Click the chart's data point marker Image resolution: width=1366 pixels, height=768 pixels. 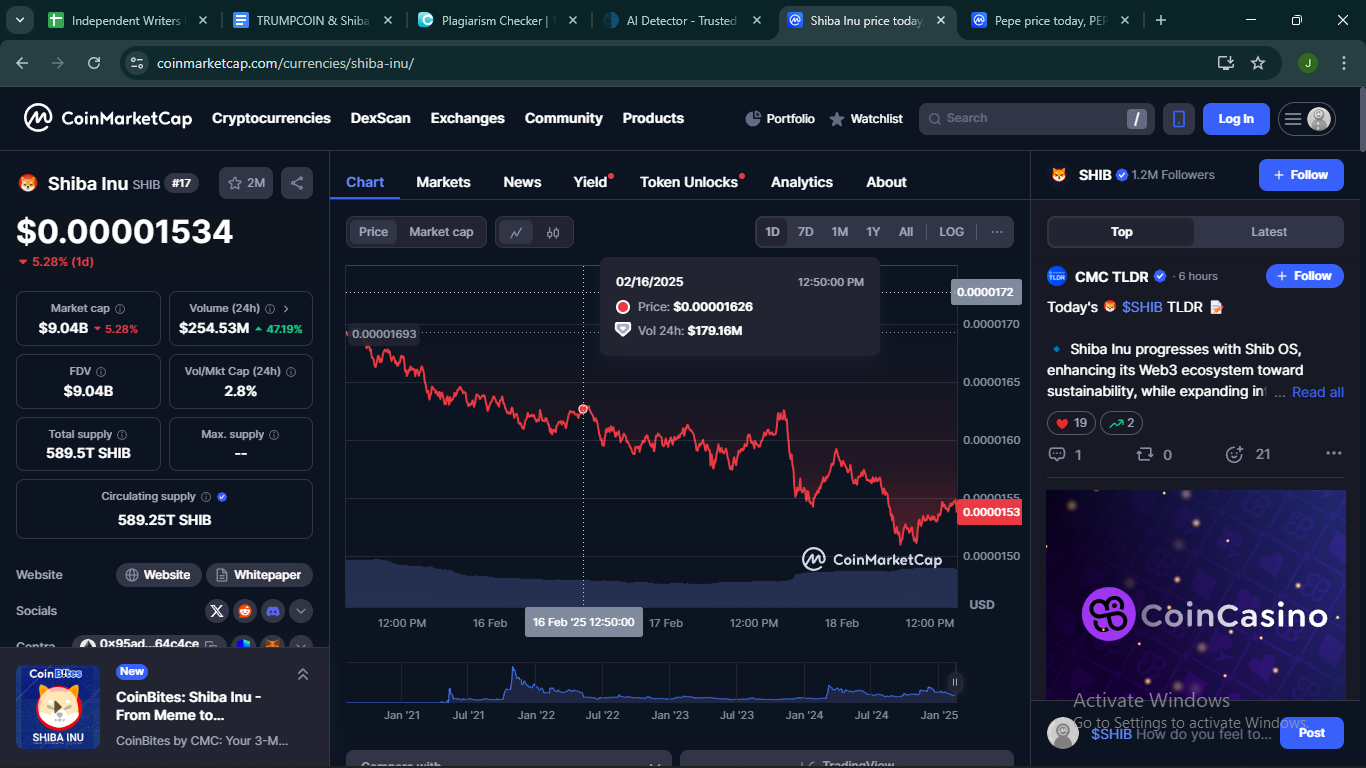pos(583,409)
